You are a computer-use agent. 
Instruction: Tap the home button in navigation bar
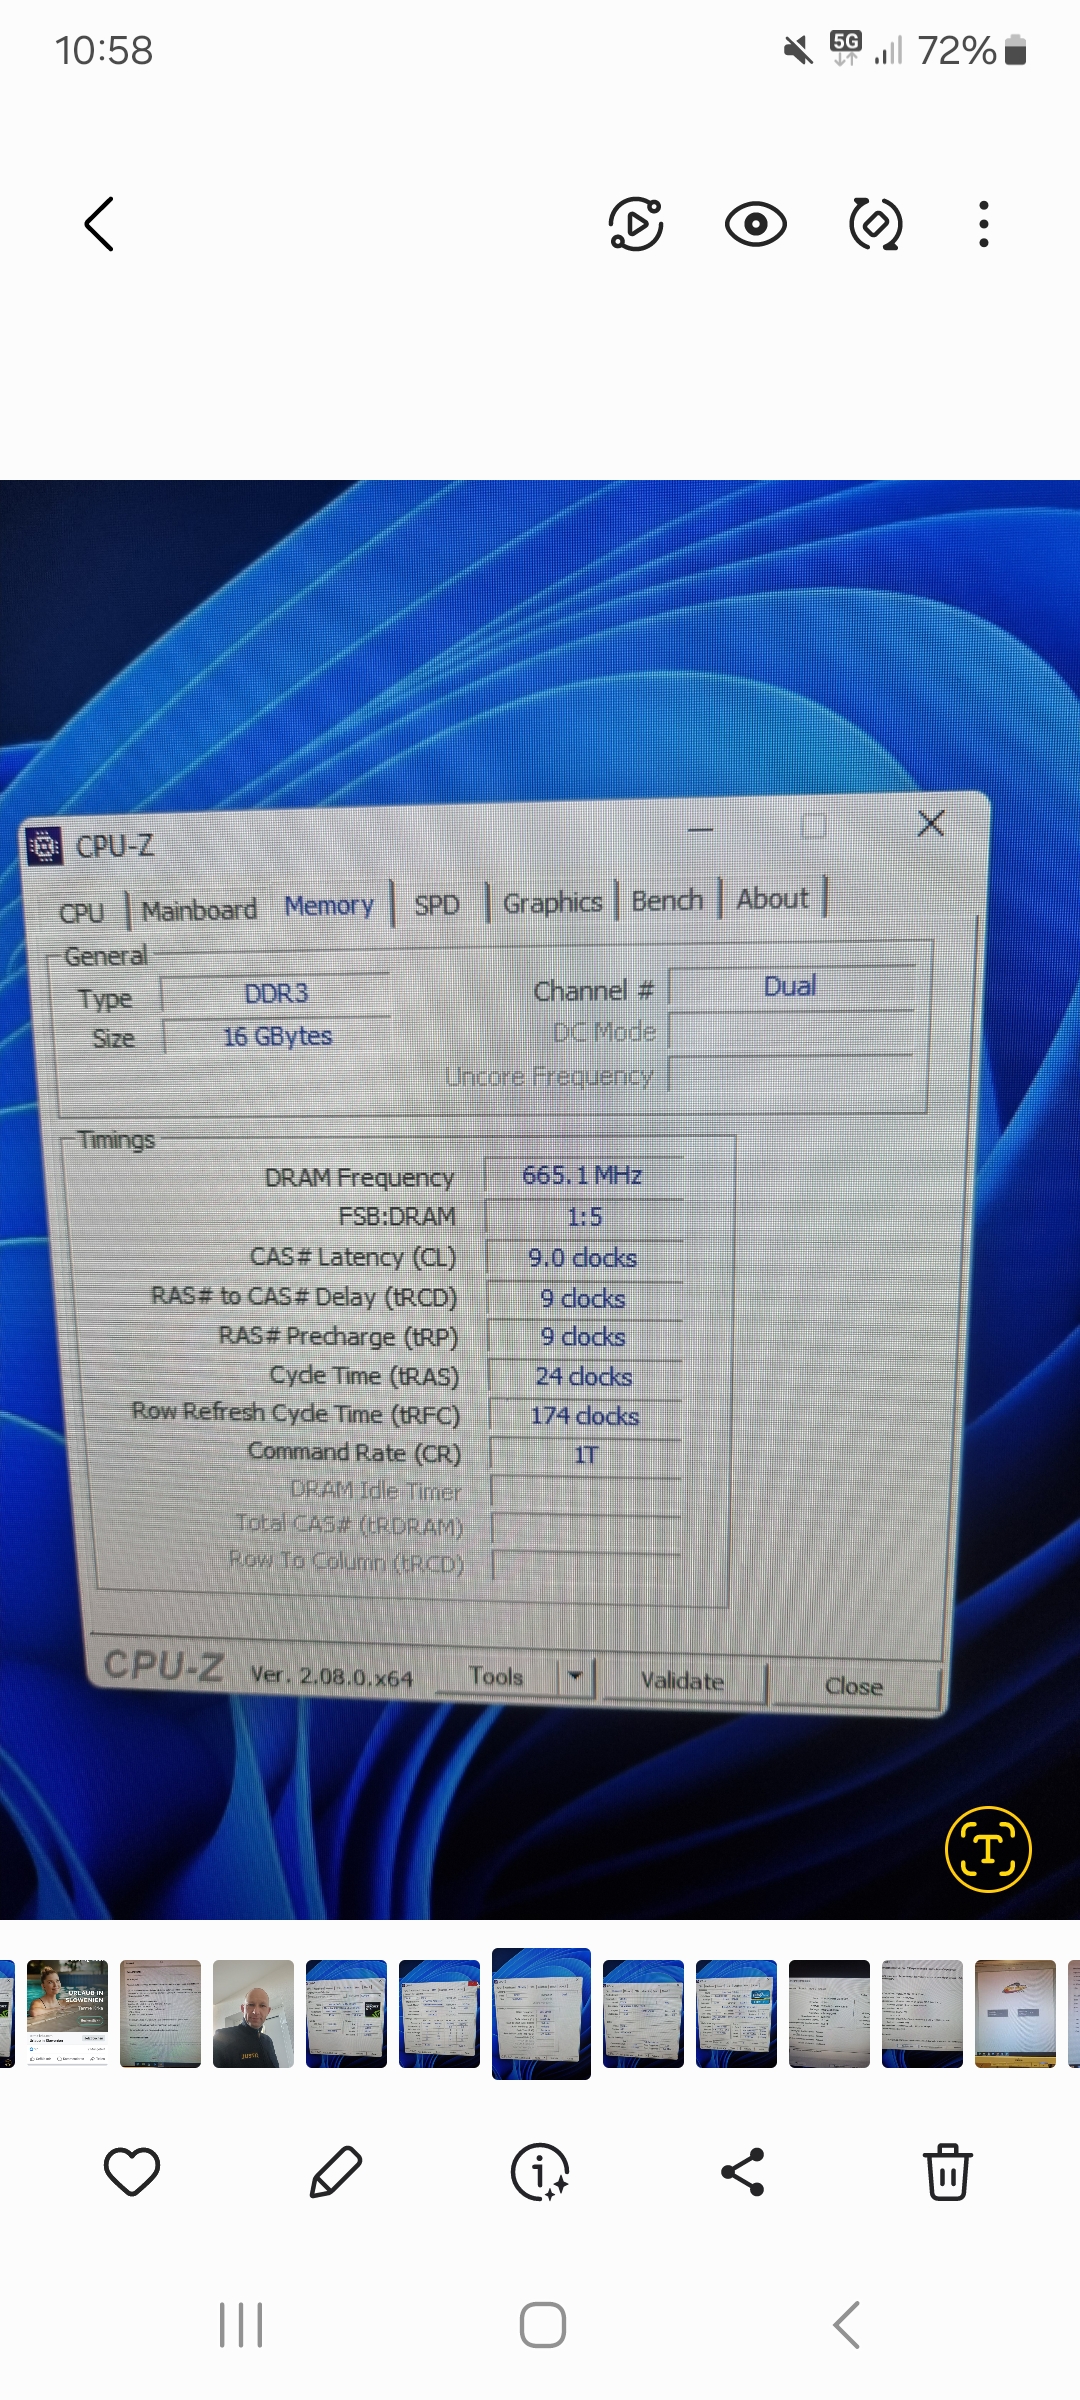point(542,2325)
